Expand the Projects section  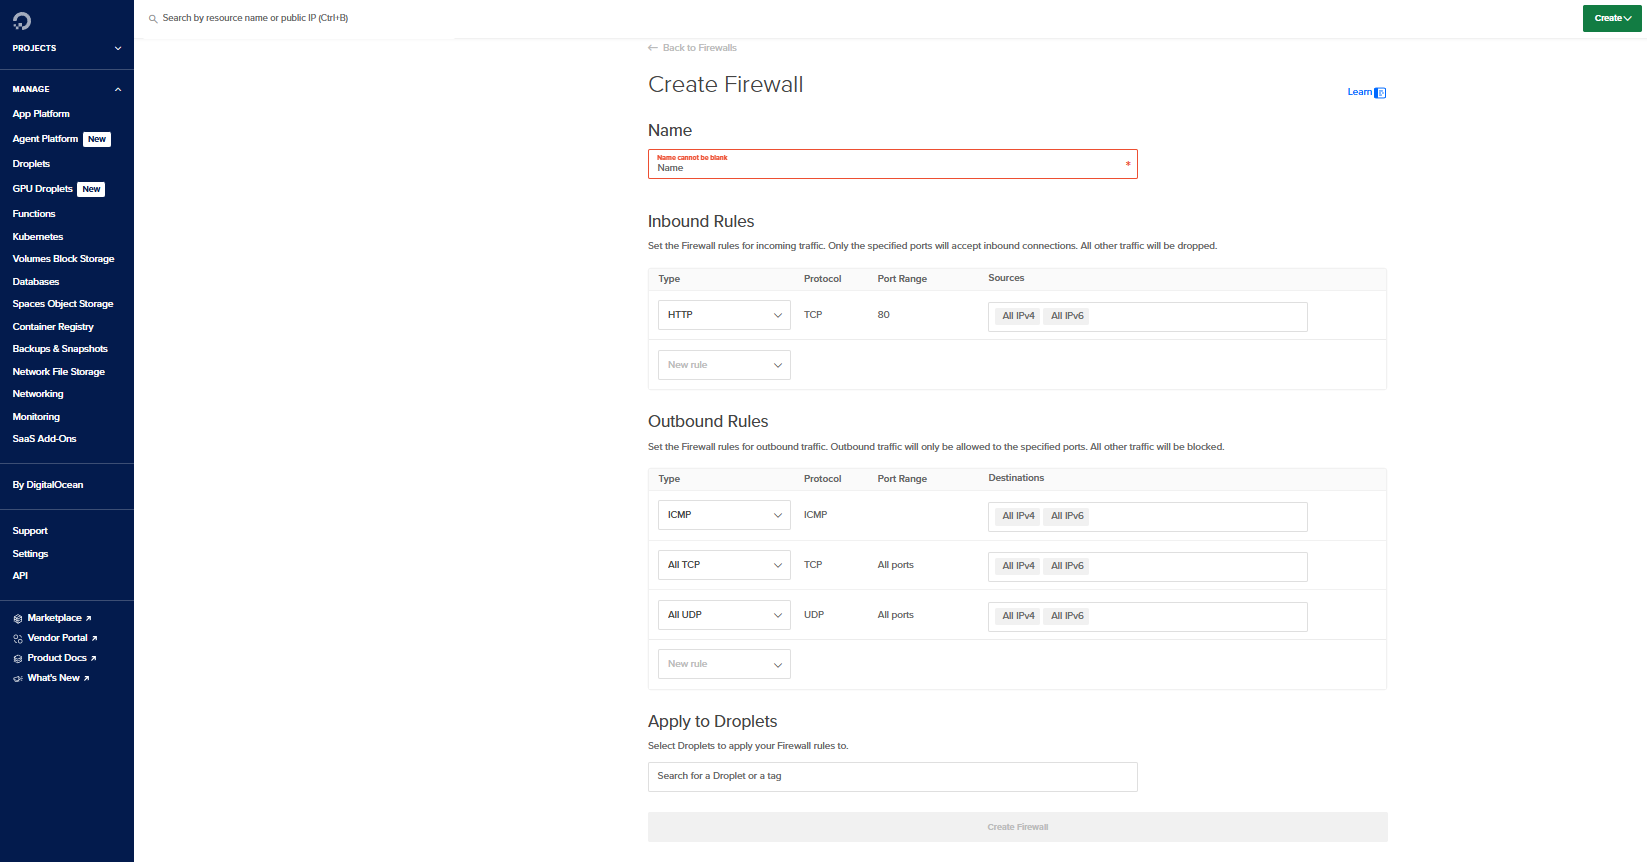(118, 48)
